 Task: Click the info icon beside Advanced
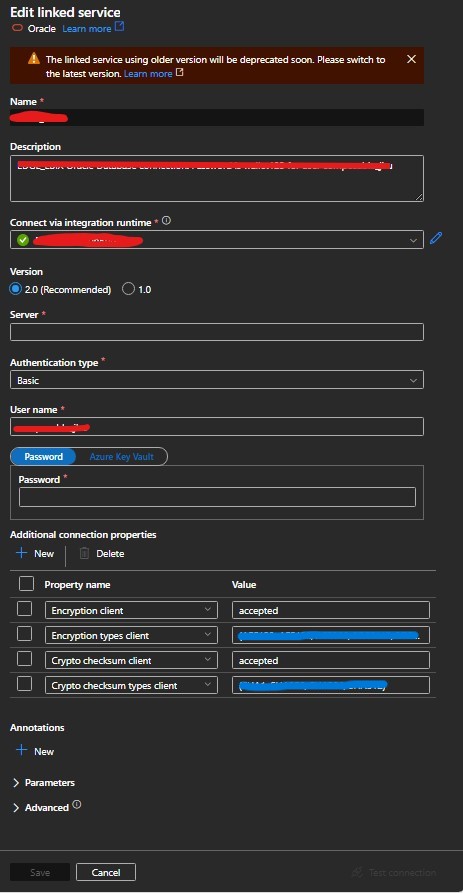(77, 805)
